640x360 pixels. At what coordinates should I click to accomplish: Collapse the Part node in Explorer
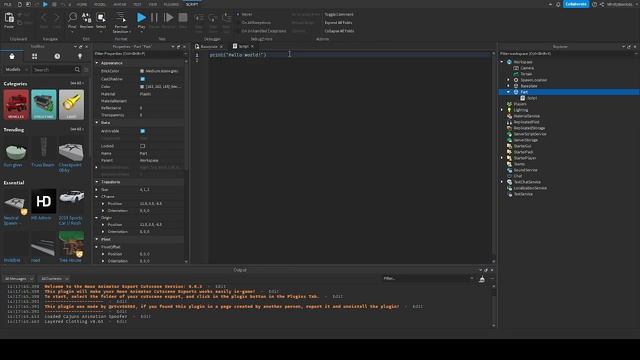[509, 92]
